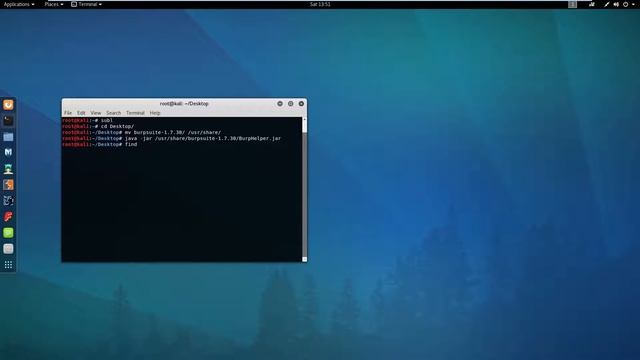
Task: Launch Metasploit (M icon) from the dock
Action: (8, 152)
